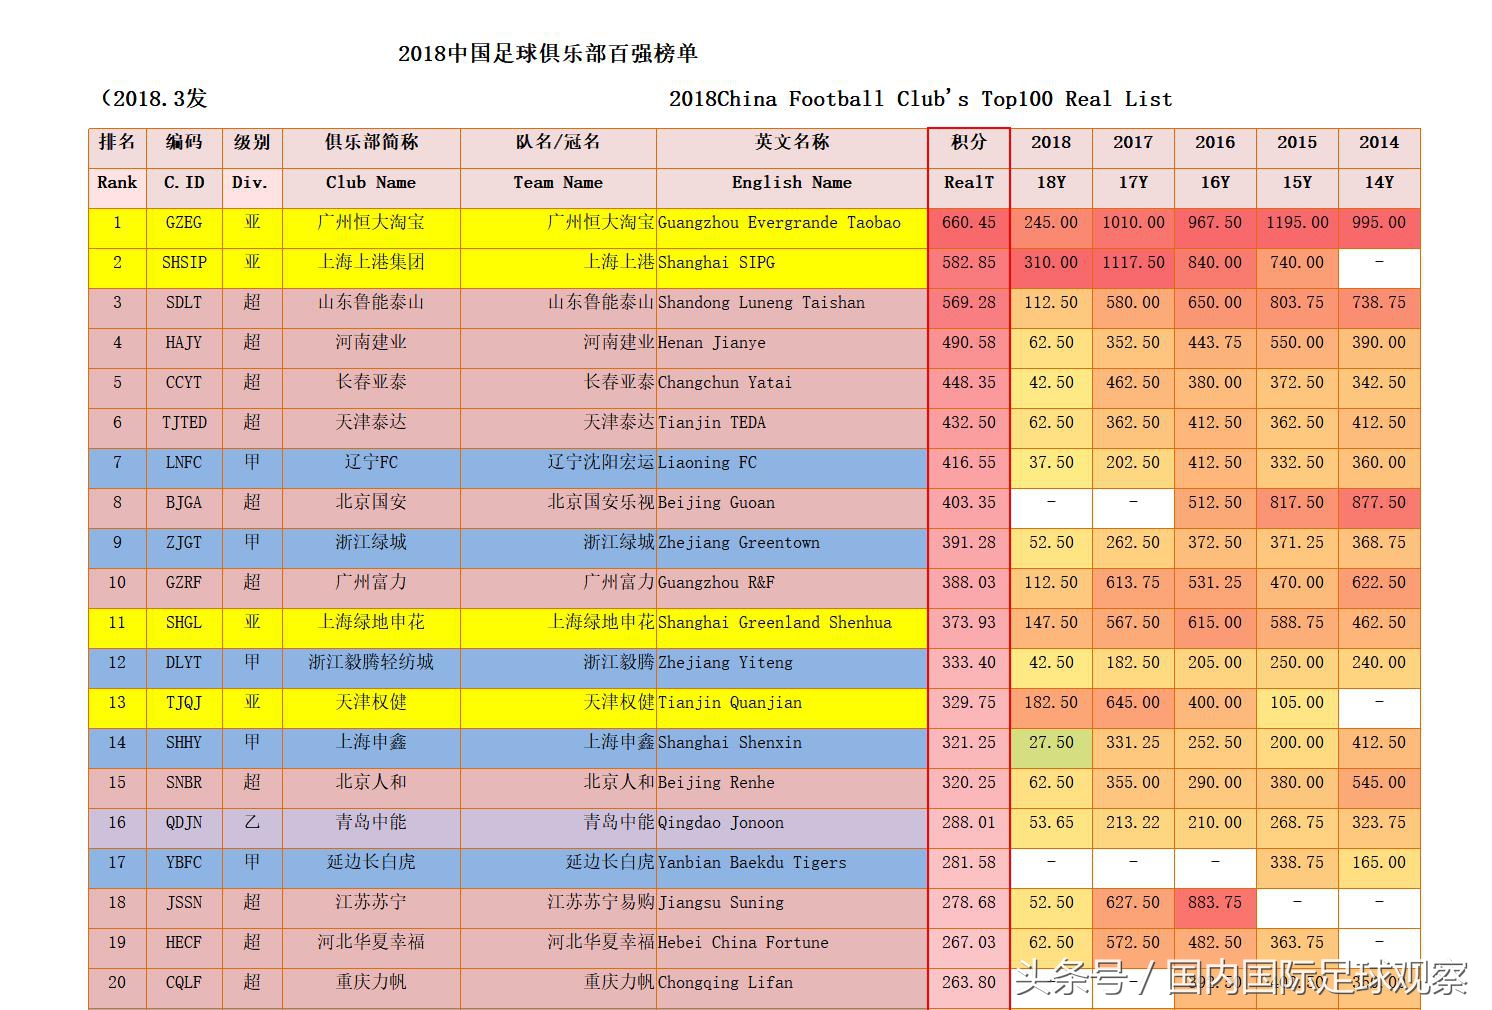Select the RealT score 490.58
Screen dimensions: 1492x1010
(x=969, y=342)
